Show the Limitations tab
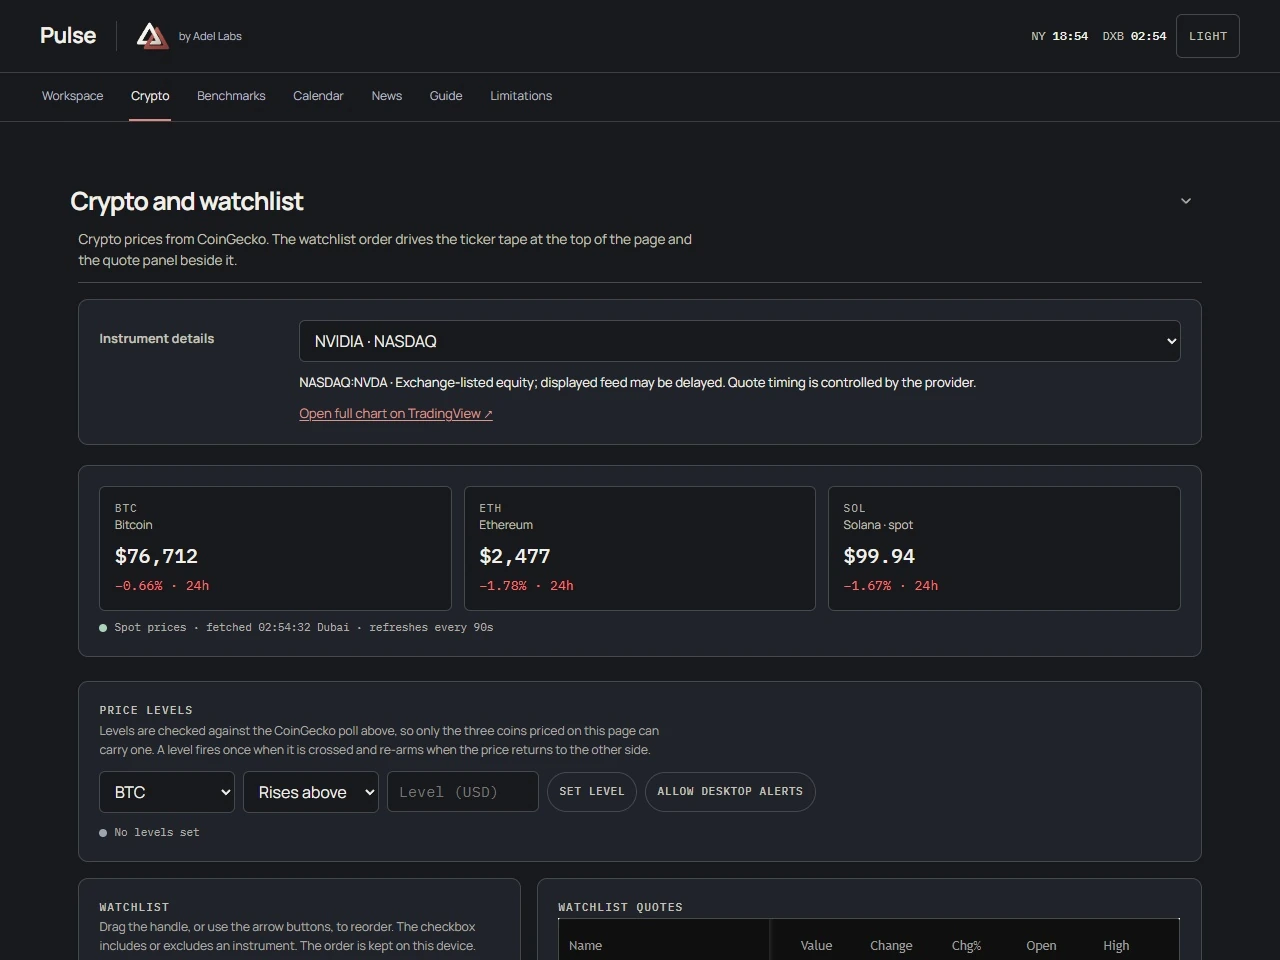 [521, 96]
